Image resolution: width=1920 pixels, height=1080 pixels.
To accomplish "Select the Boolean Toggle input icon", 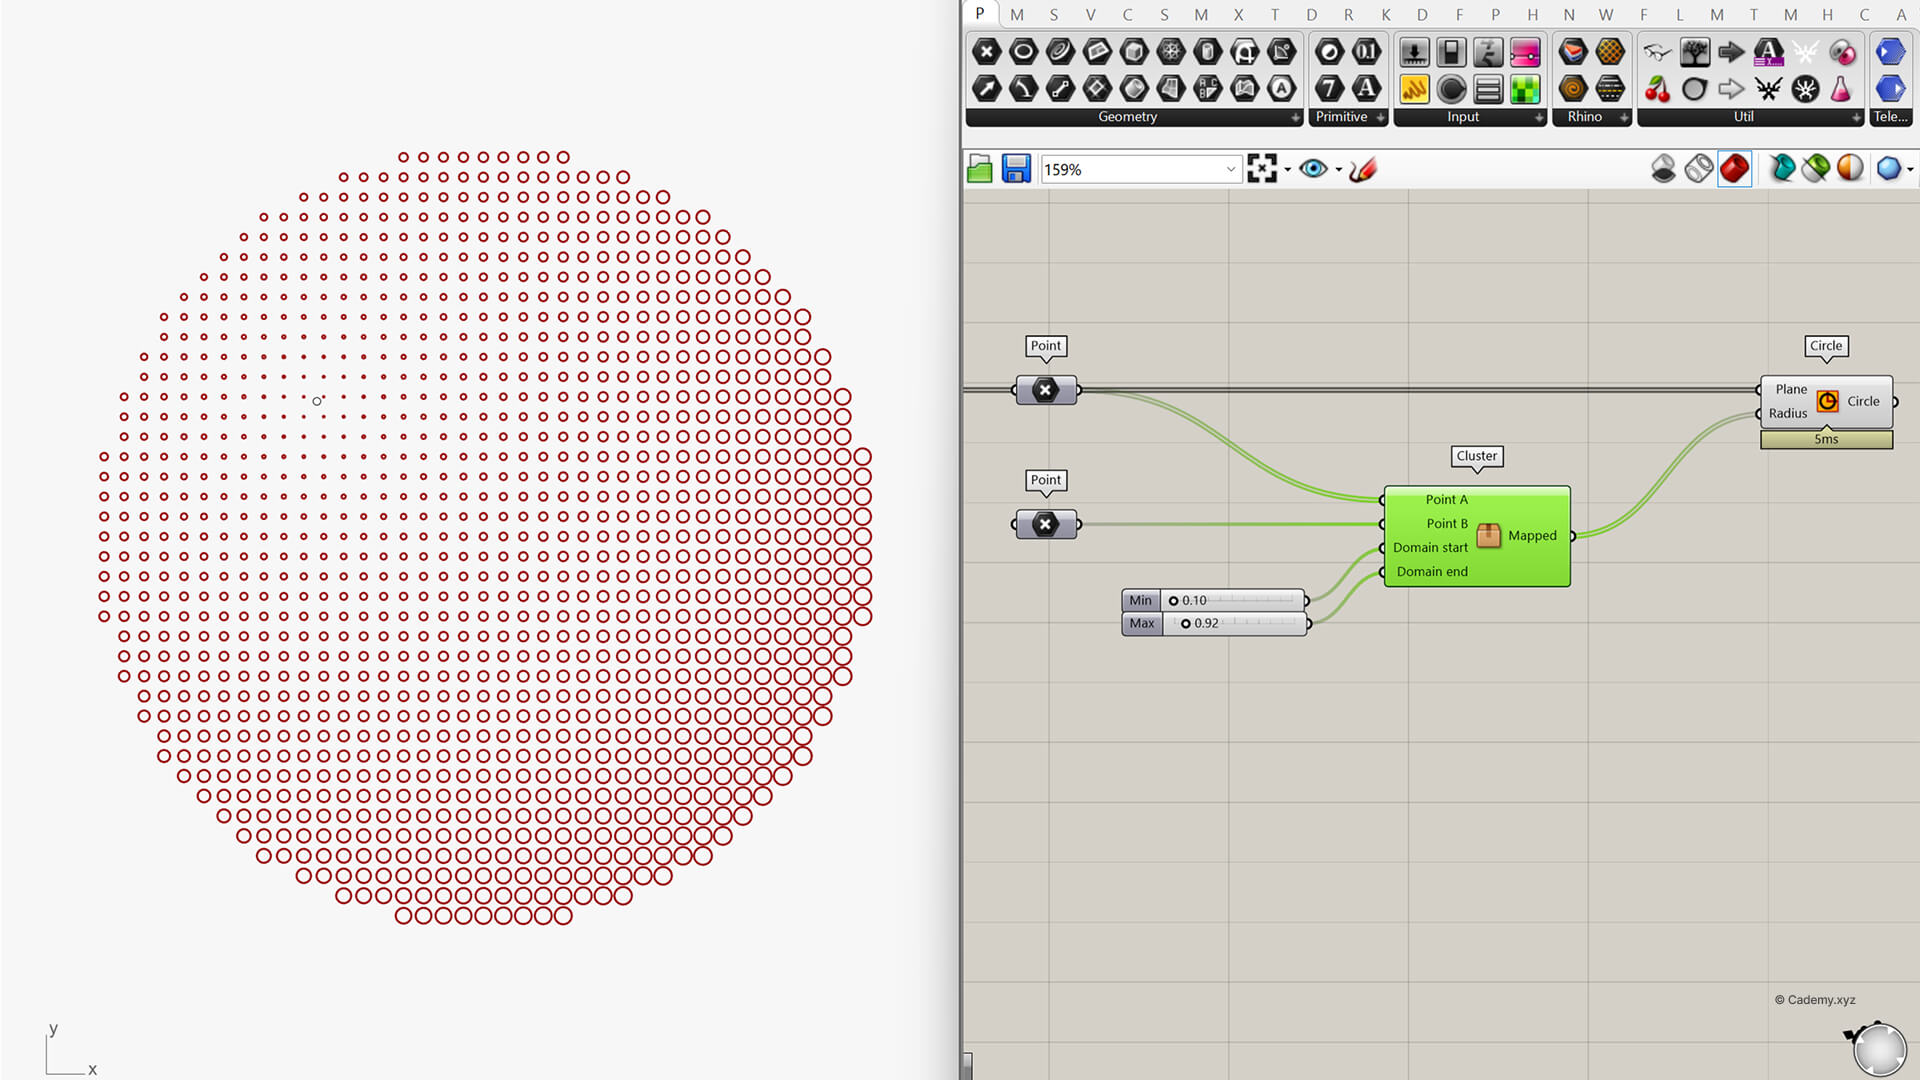I will coord(1451,52).
